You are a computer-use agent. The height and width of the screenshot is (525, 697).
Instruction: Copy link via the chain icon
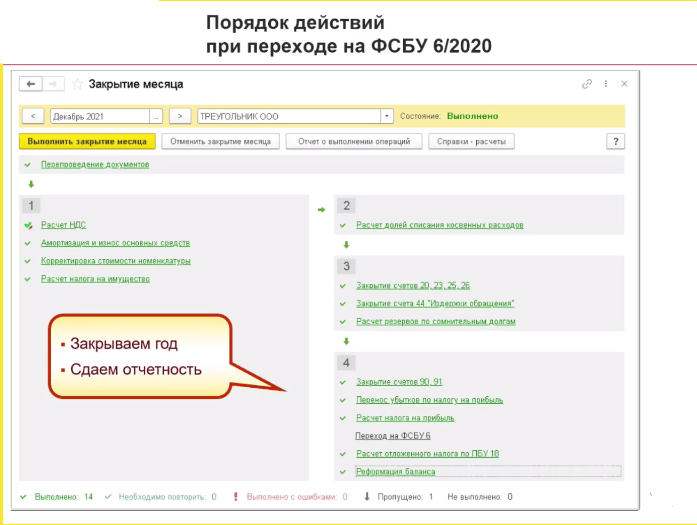(x=587, y=84)
